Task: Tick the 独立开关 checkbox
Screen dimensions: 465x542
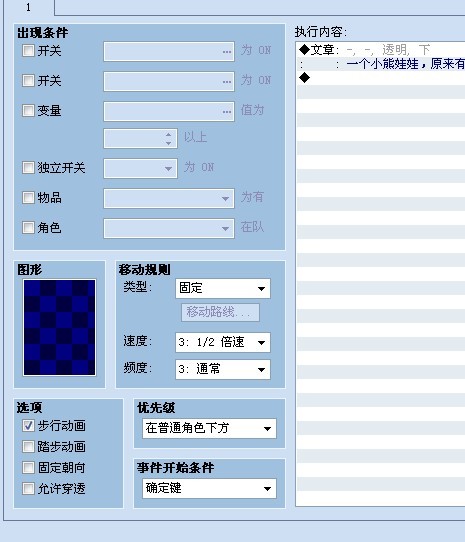Action: tap(28, 168)
